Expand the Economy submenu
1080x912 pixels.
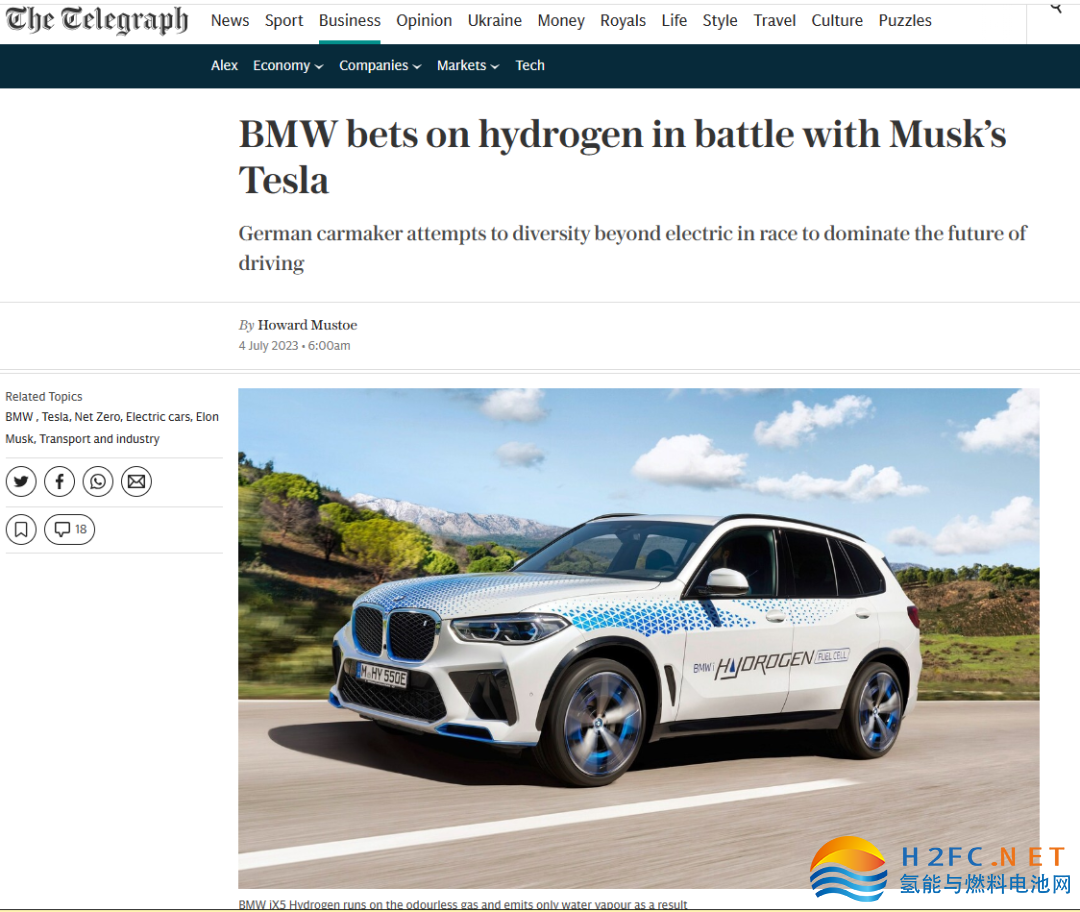tap(288, 65)
